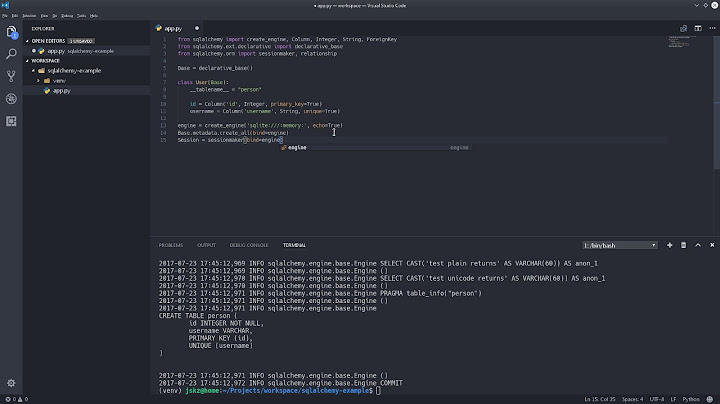Change the UTF-8 encoding in status bar

coord(657,399)
